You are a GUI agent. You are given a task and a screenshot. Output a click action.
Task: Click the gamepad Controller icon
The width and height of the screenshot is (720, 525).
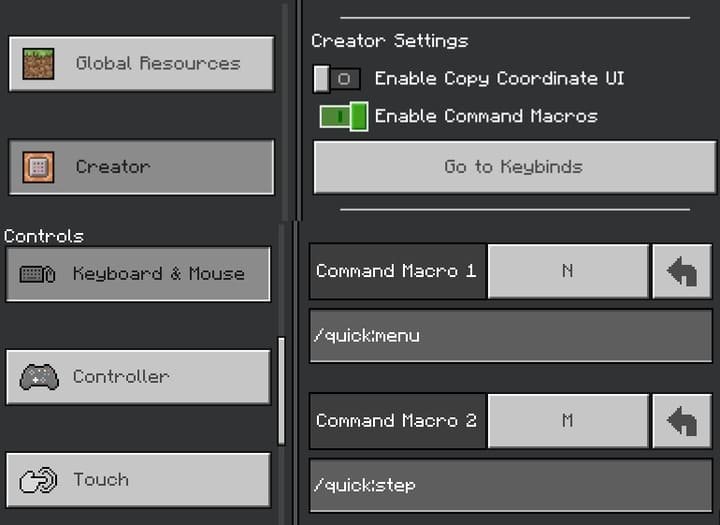[x=38, y=377]
